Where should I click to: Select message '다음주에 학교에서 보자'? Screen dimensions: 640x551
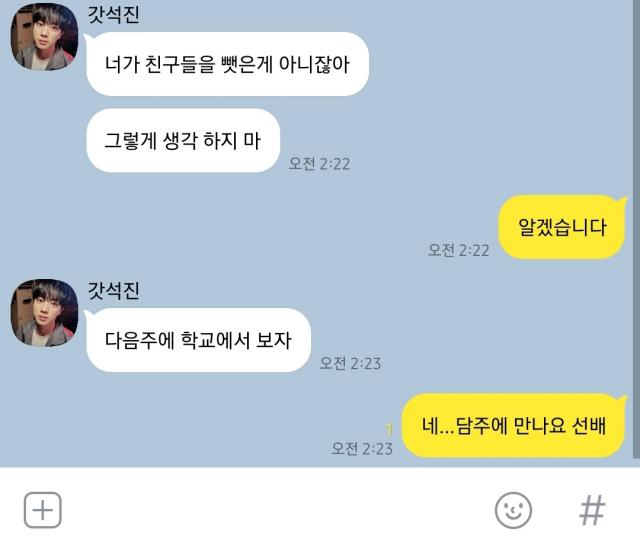[198, 340]
